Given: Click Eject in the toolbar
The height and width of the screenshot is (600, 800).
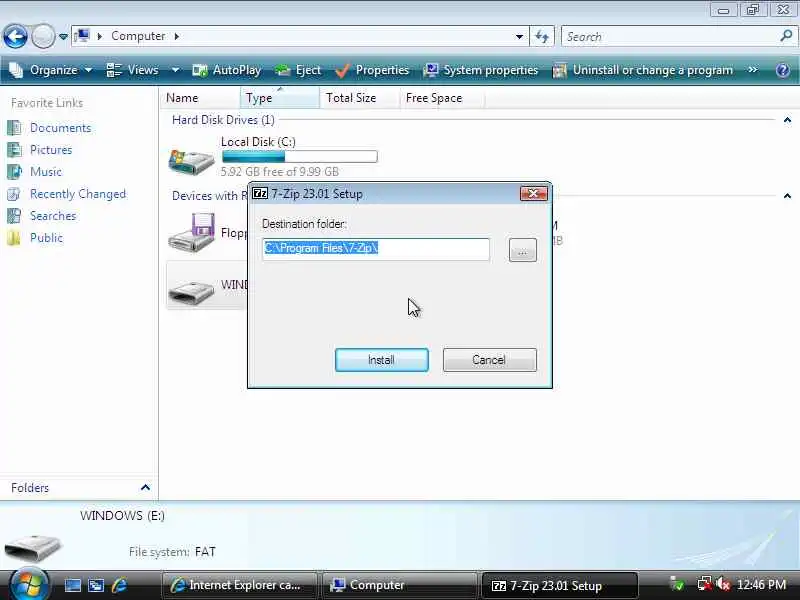Looking at the screenshot, I should [x=298, y=70].
